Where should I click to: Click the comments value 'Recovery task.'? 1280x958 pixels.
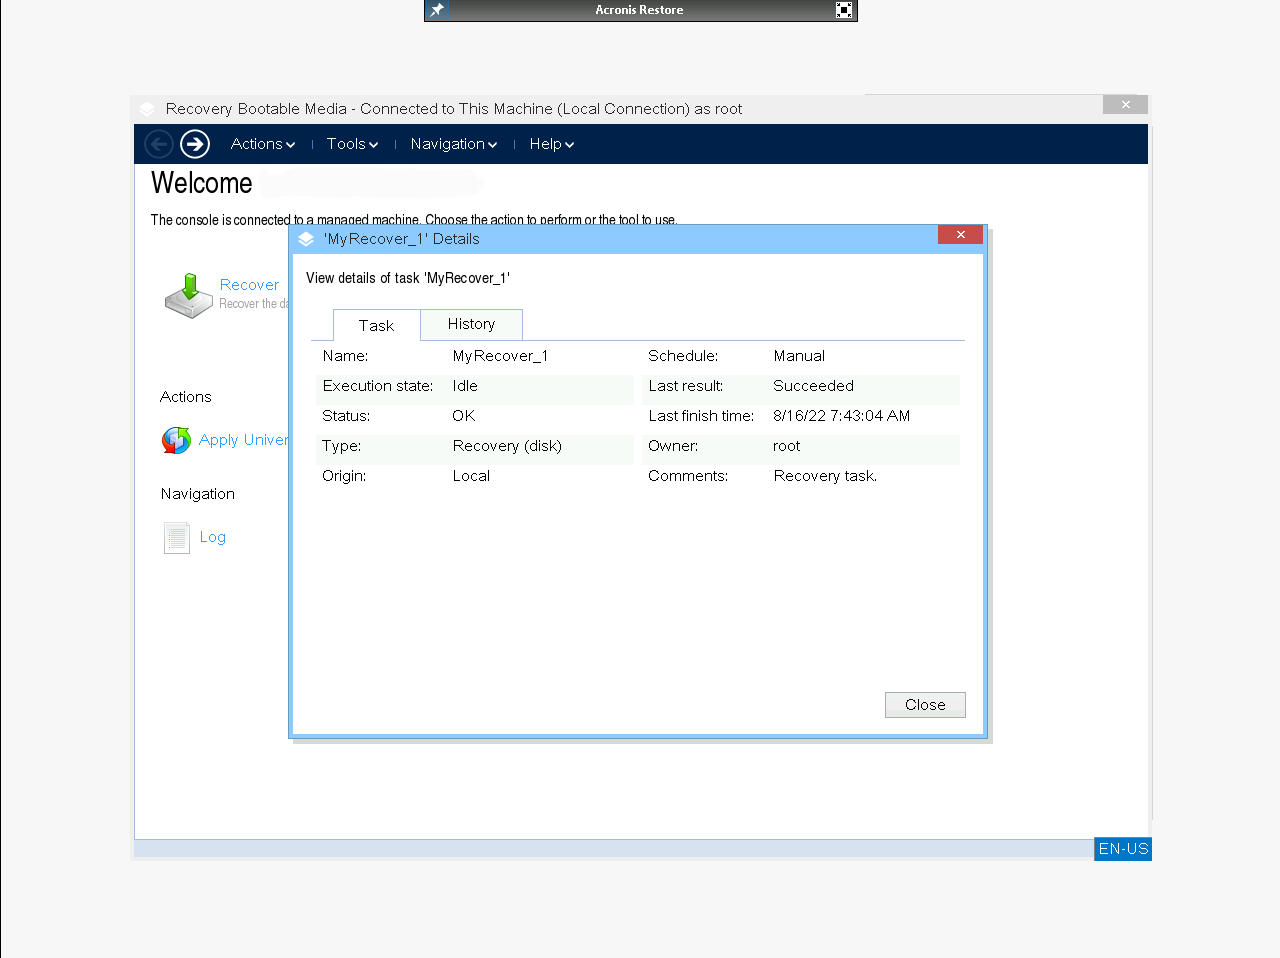click(825, 476)
